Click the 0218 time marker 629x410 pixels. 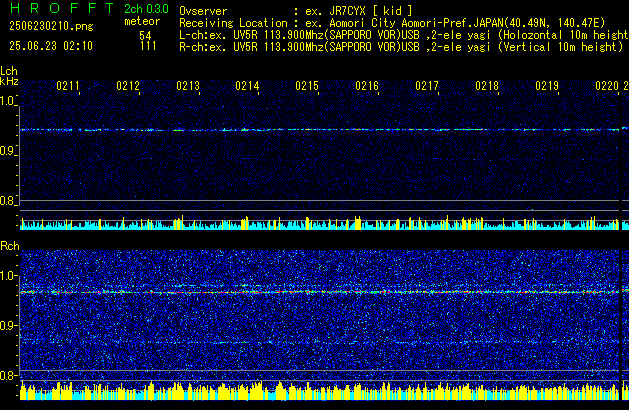487,86
